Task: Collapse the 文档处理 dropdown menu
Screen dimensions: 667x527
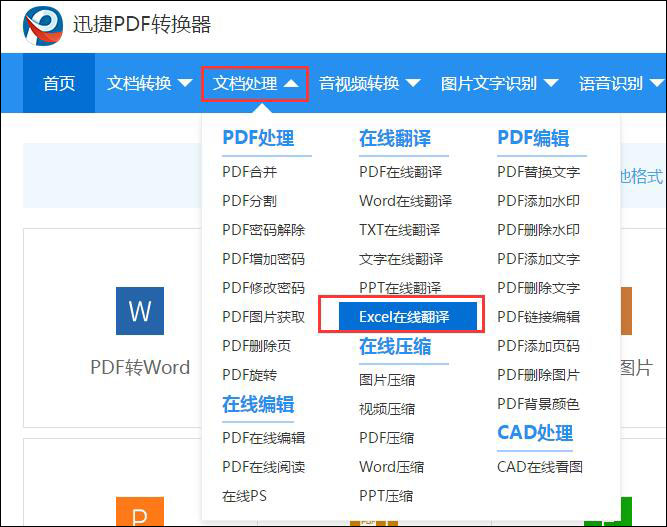Action: [255, 83]
